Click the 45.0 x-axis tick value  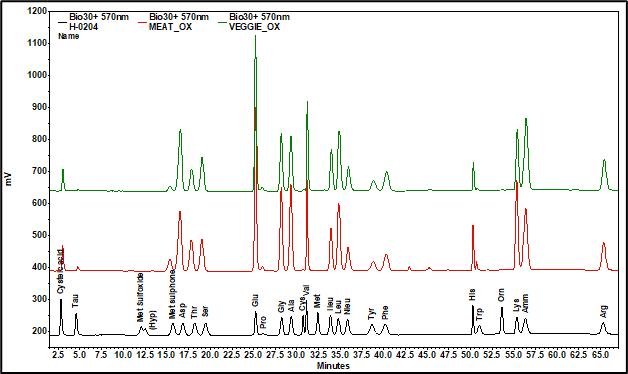(x=427, y=354)
